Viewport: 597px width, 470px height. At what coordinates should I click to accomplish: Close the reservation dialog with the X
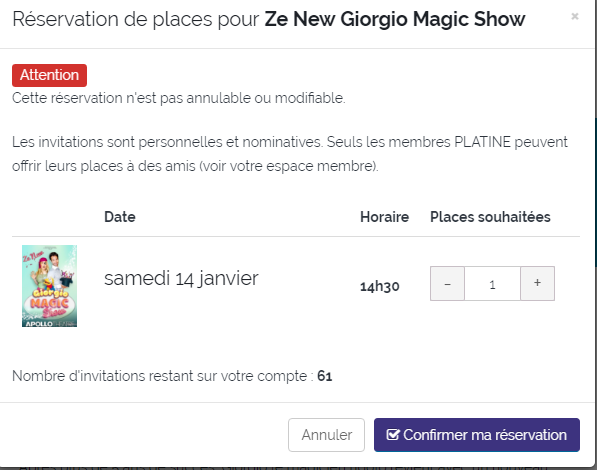tap(575, 16)
